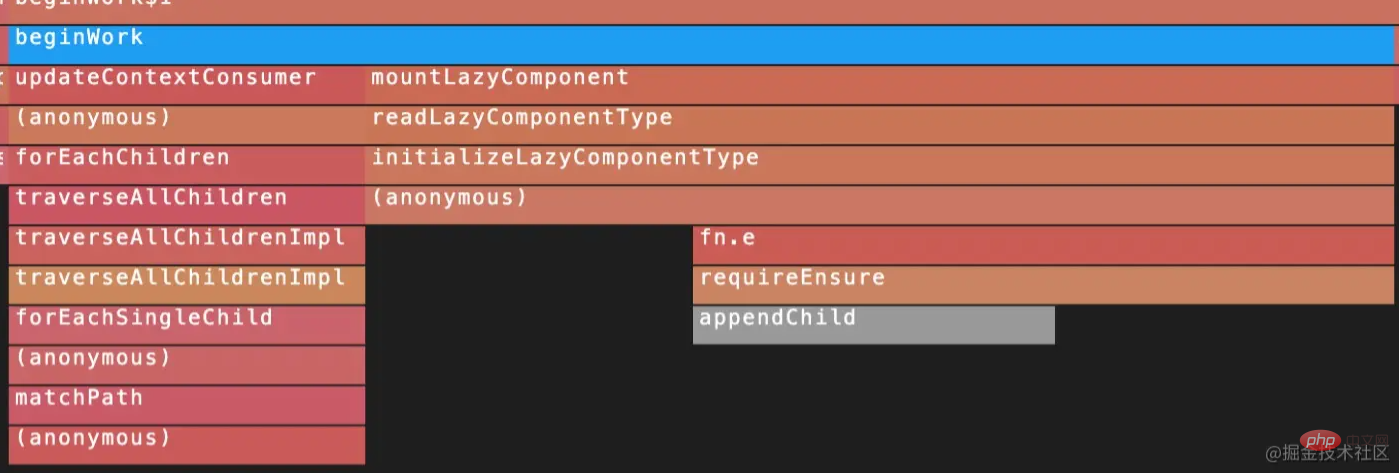The height and width of the screenshot is (473, 1399).
Task: Select the orange traverseAllChildrenImpl frame
Action: [186, 284]
